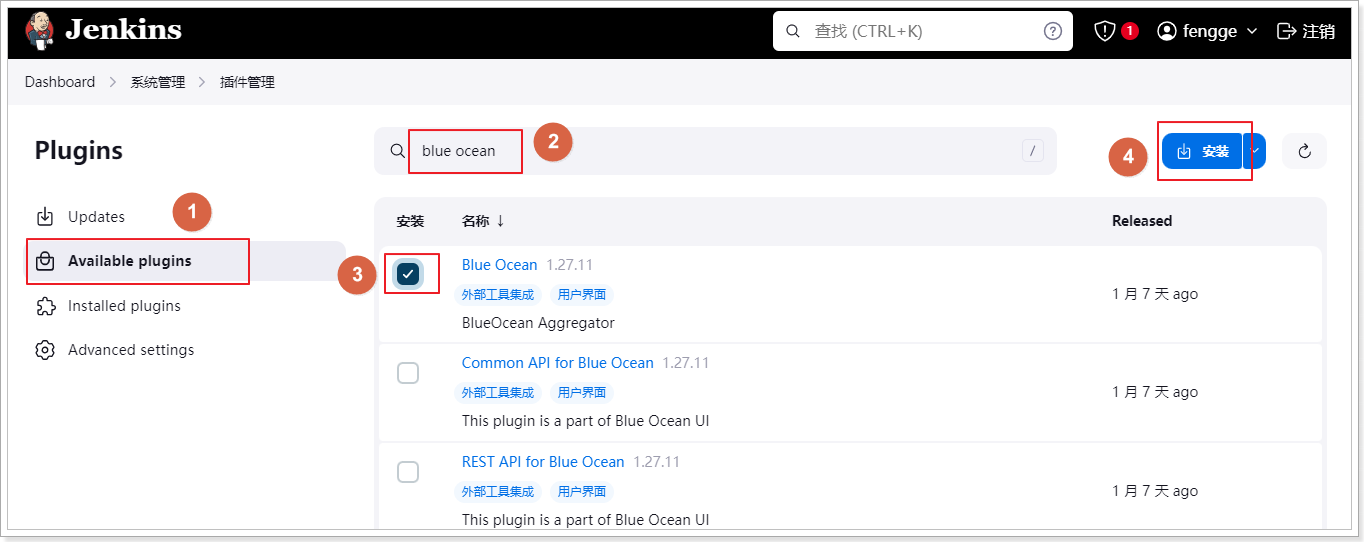Click the user avatar icon beside fengge

[x=1166, y=31]
